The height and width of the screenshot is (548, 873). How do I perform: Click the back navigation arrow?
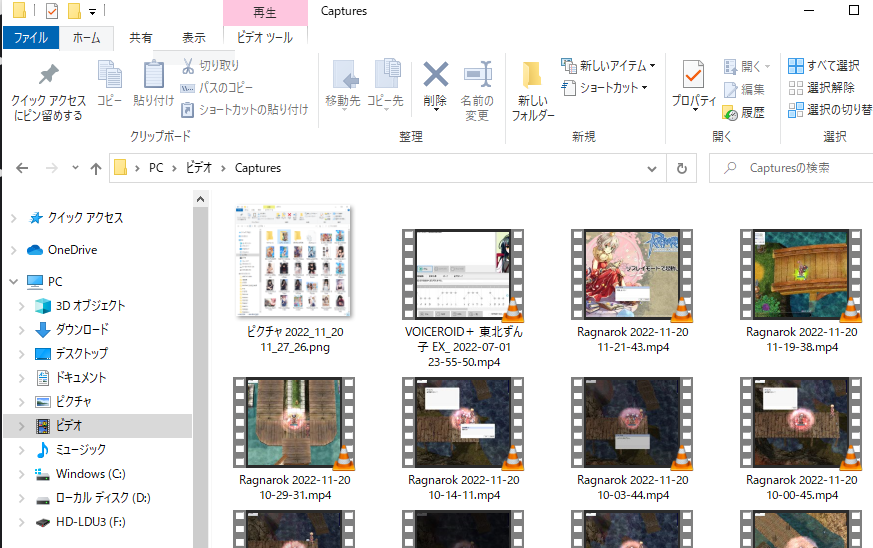click(22, 168)
